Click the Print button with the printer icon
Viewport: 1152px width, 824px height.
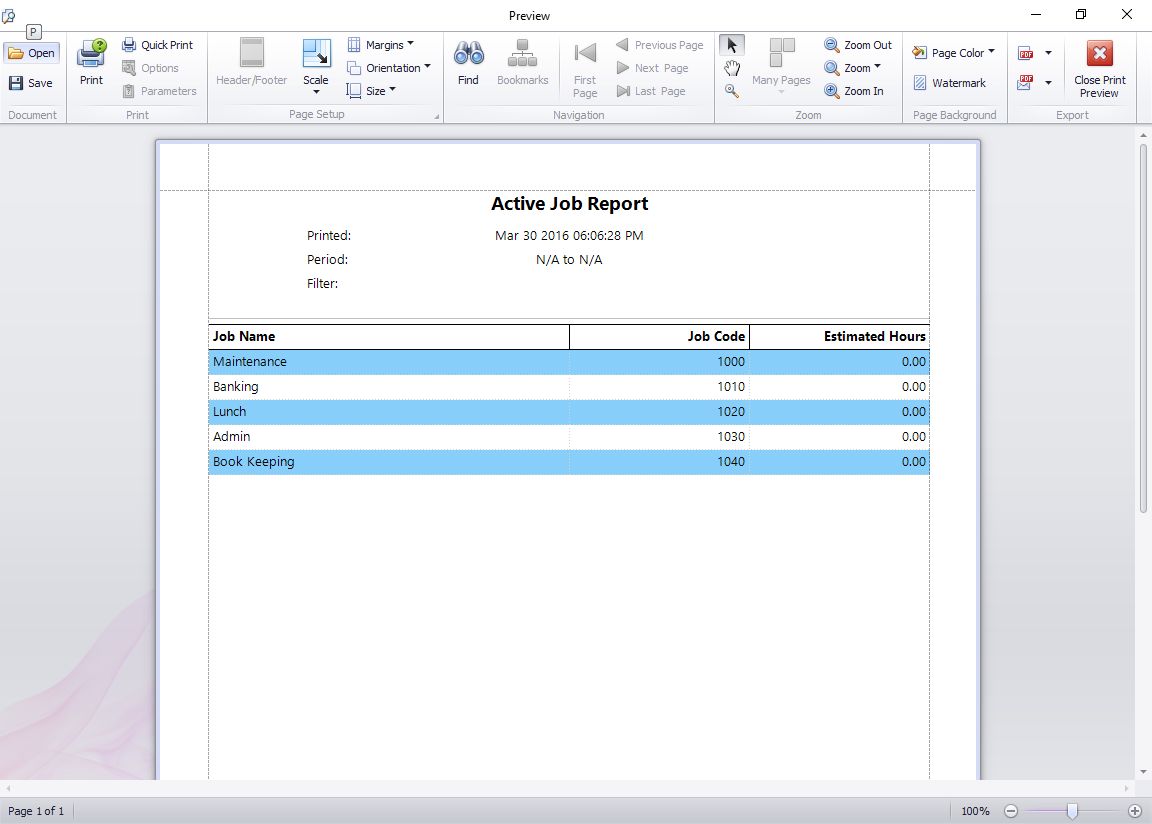[x=91, y=63]
